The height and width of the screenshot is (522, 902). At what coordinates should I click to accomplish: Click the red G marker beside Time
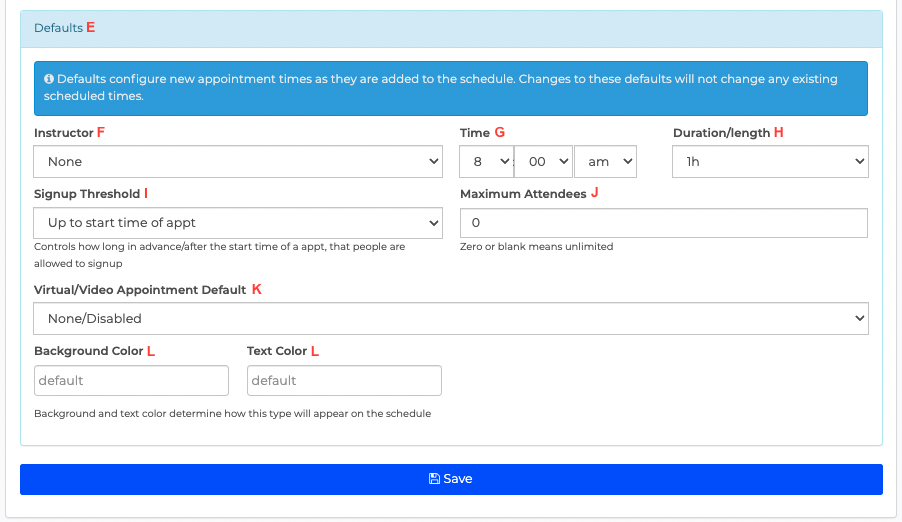499,132
